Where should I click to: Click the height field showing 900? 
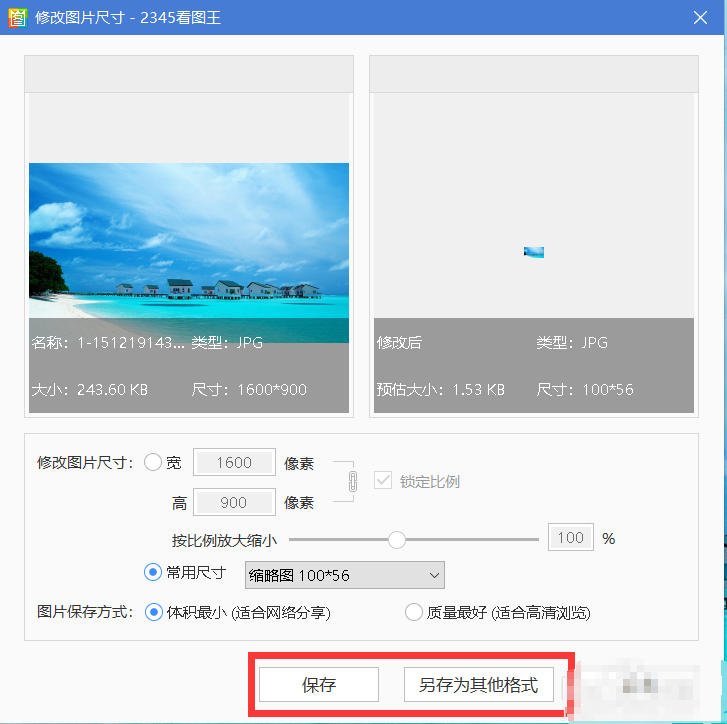pyautogui.click(x=234, y=502)
